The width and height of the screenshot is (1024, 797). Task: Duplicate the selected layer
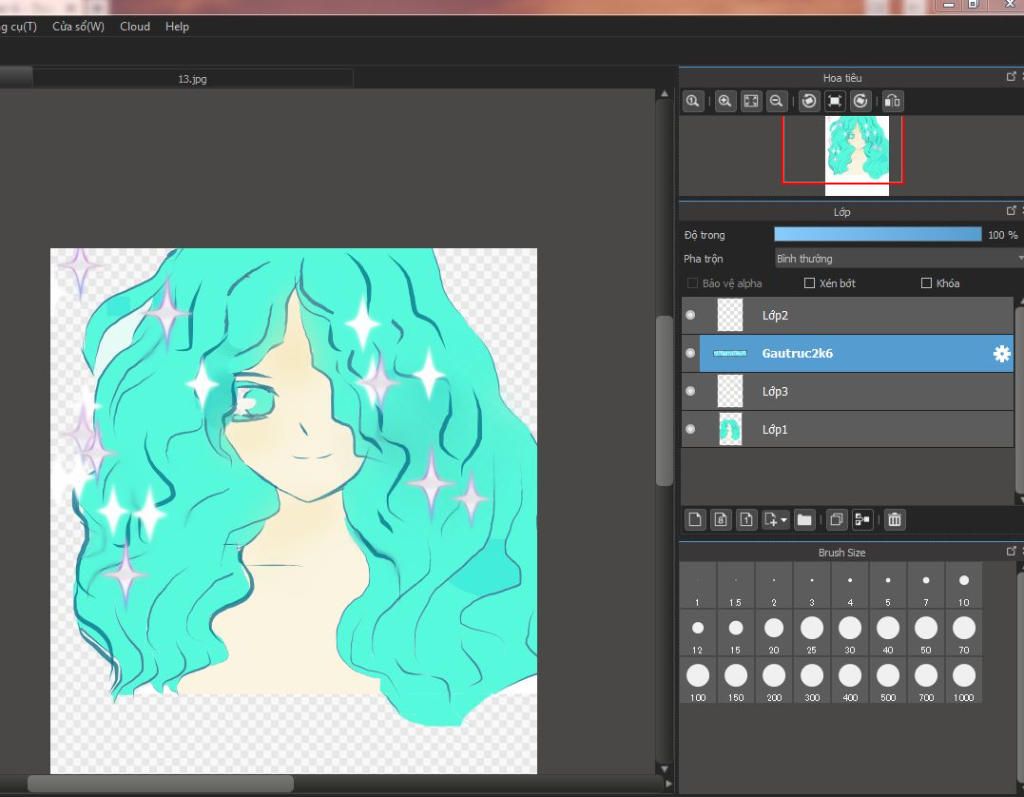836,520
